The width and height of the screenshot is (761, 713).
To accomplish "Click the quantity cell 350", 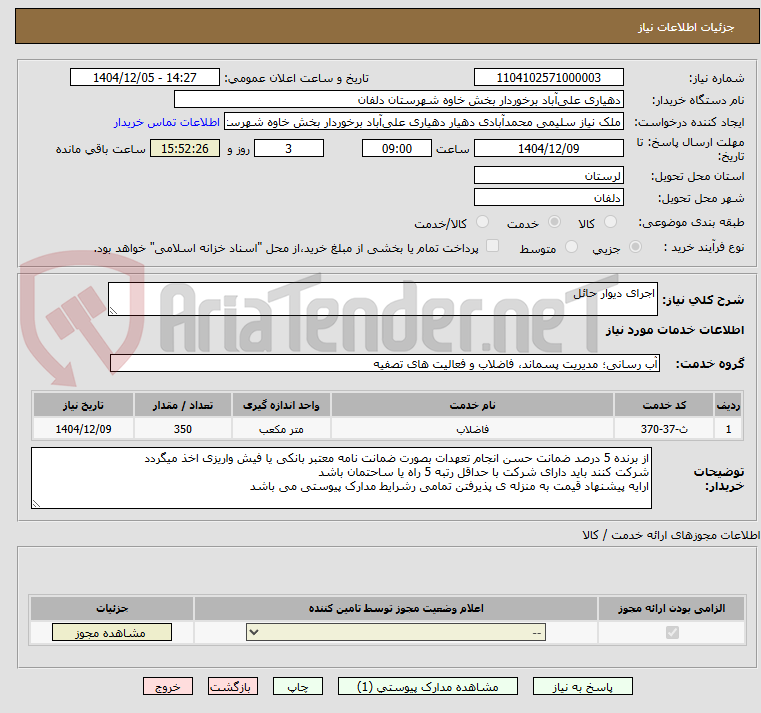I will [182, 429].
